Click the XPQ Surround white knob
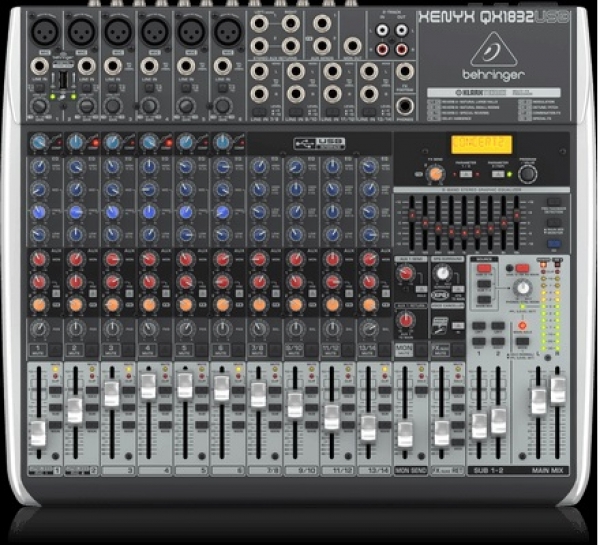Image resolution: width=600 pixels, height=545 pixels. click(x=442, y=273)
